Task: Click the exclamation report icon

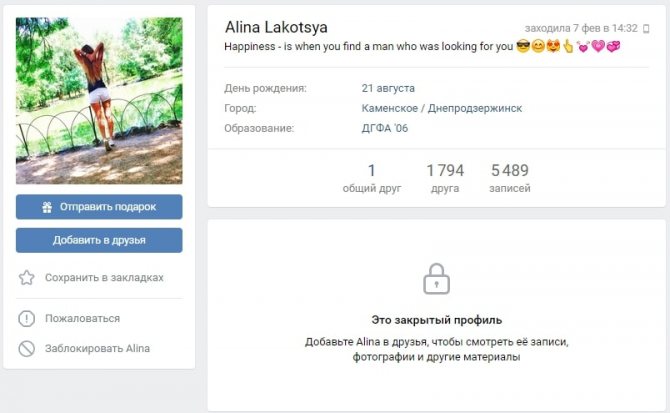Action: point(26,319)
